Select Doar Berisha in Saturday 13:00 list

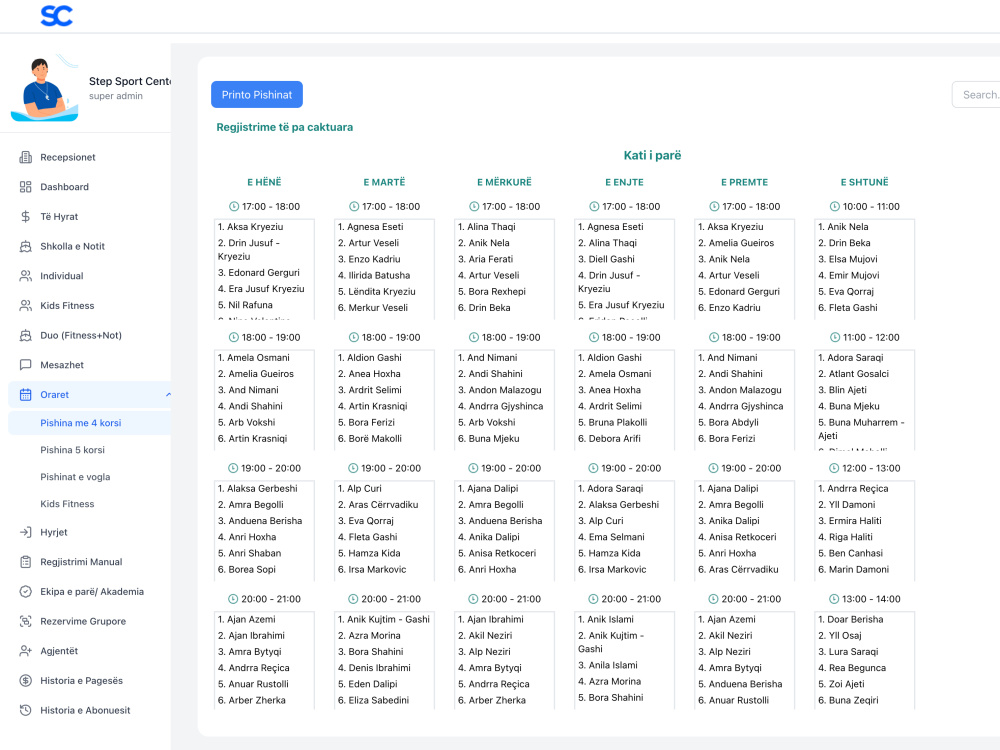[x=850, y=619]
